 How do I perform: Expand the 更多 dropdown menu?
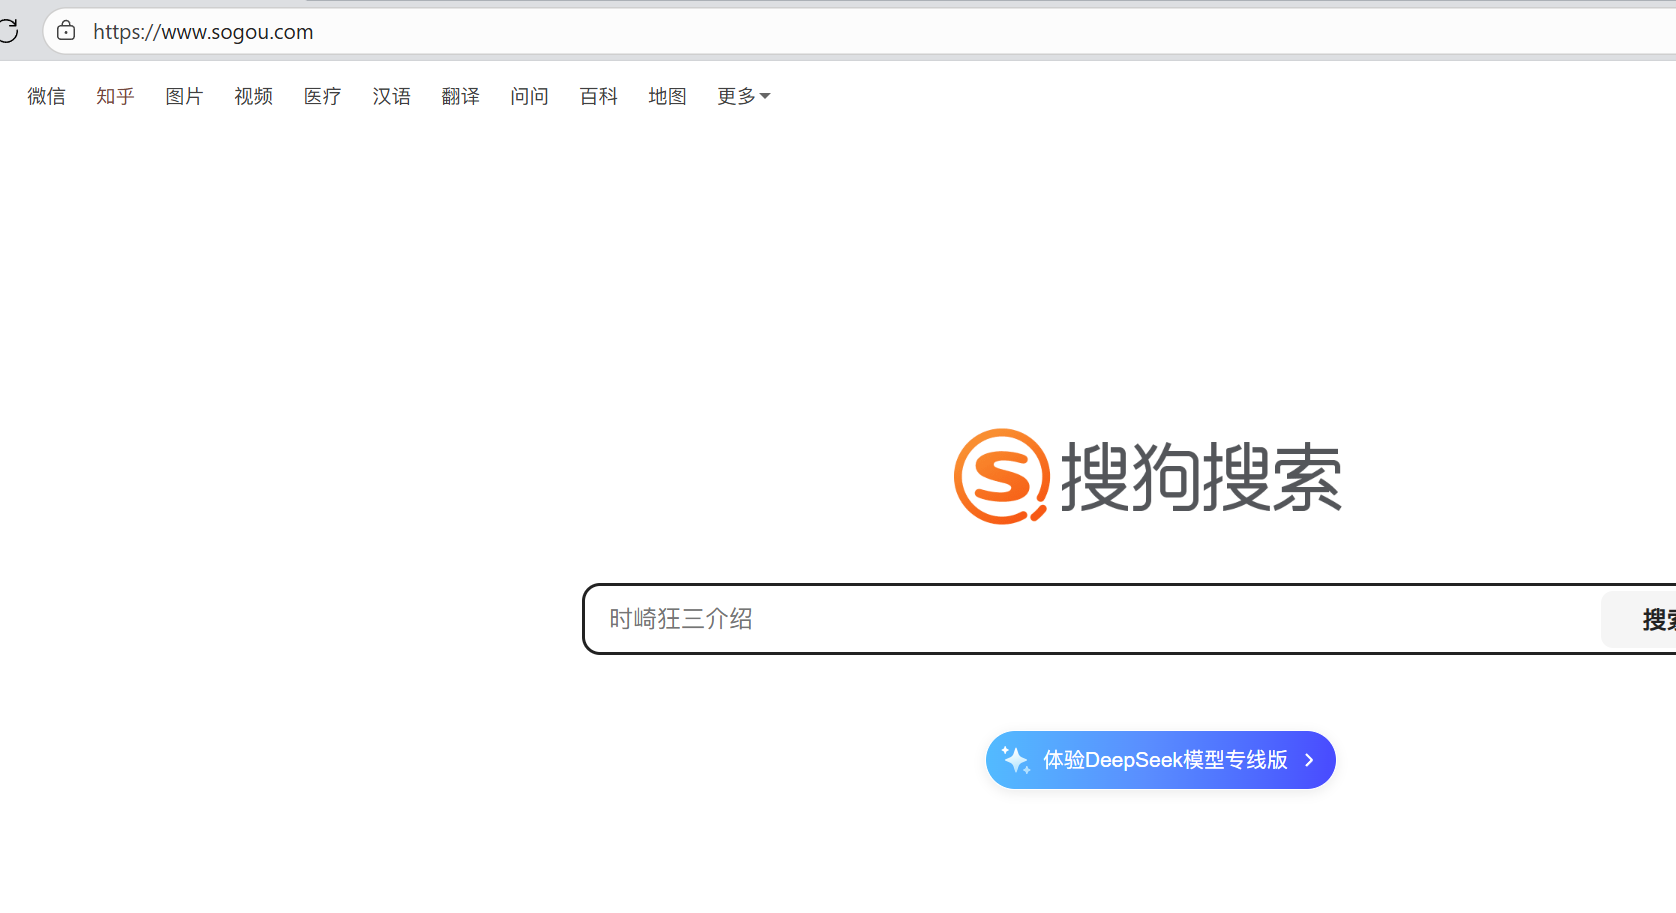(x=743, y=96)
